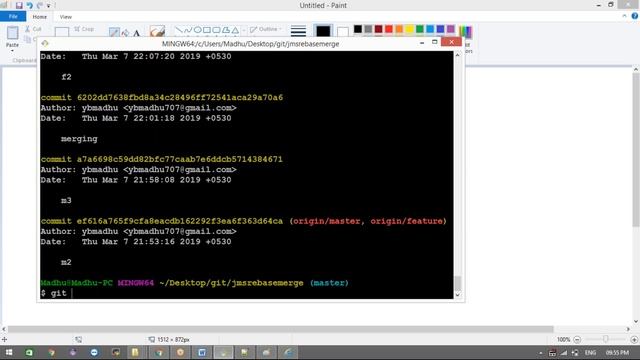Open the Windows Start button
The height and width of the screenshot is (360, 640).
pyautogui.click(x=9, y=352)
